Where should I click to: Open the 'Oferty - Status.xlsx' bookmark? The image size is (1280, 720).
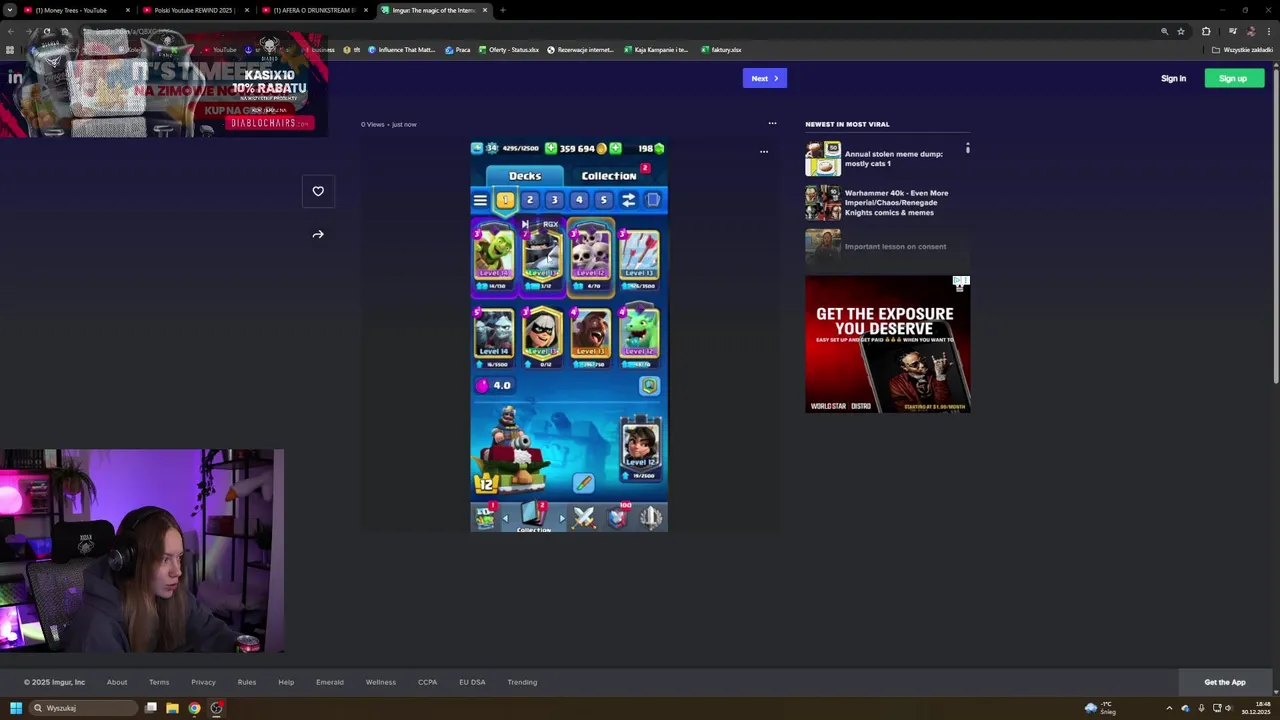point(509,49)
